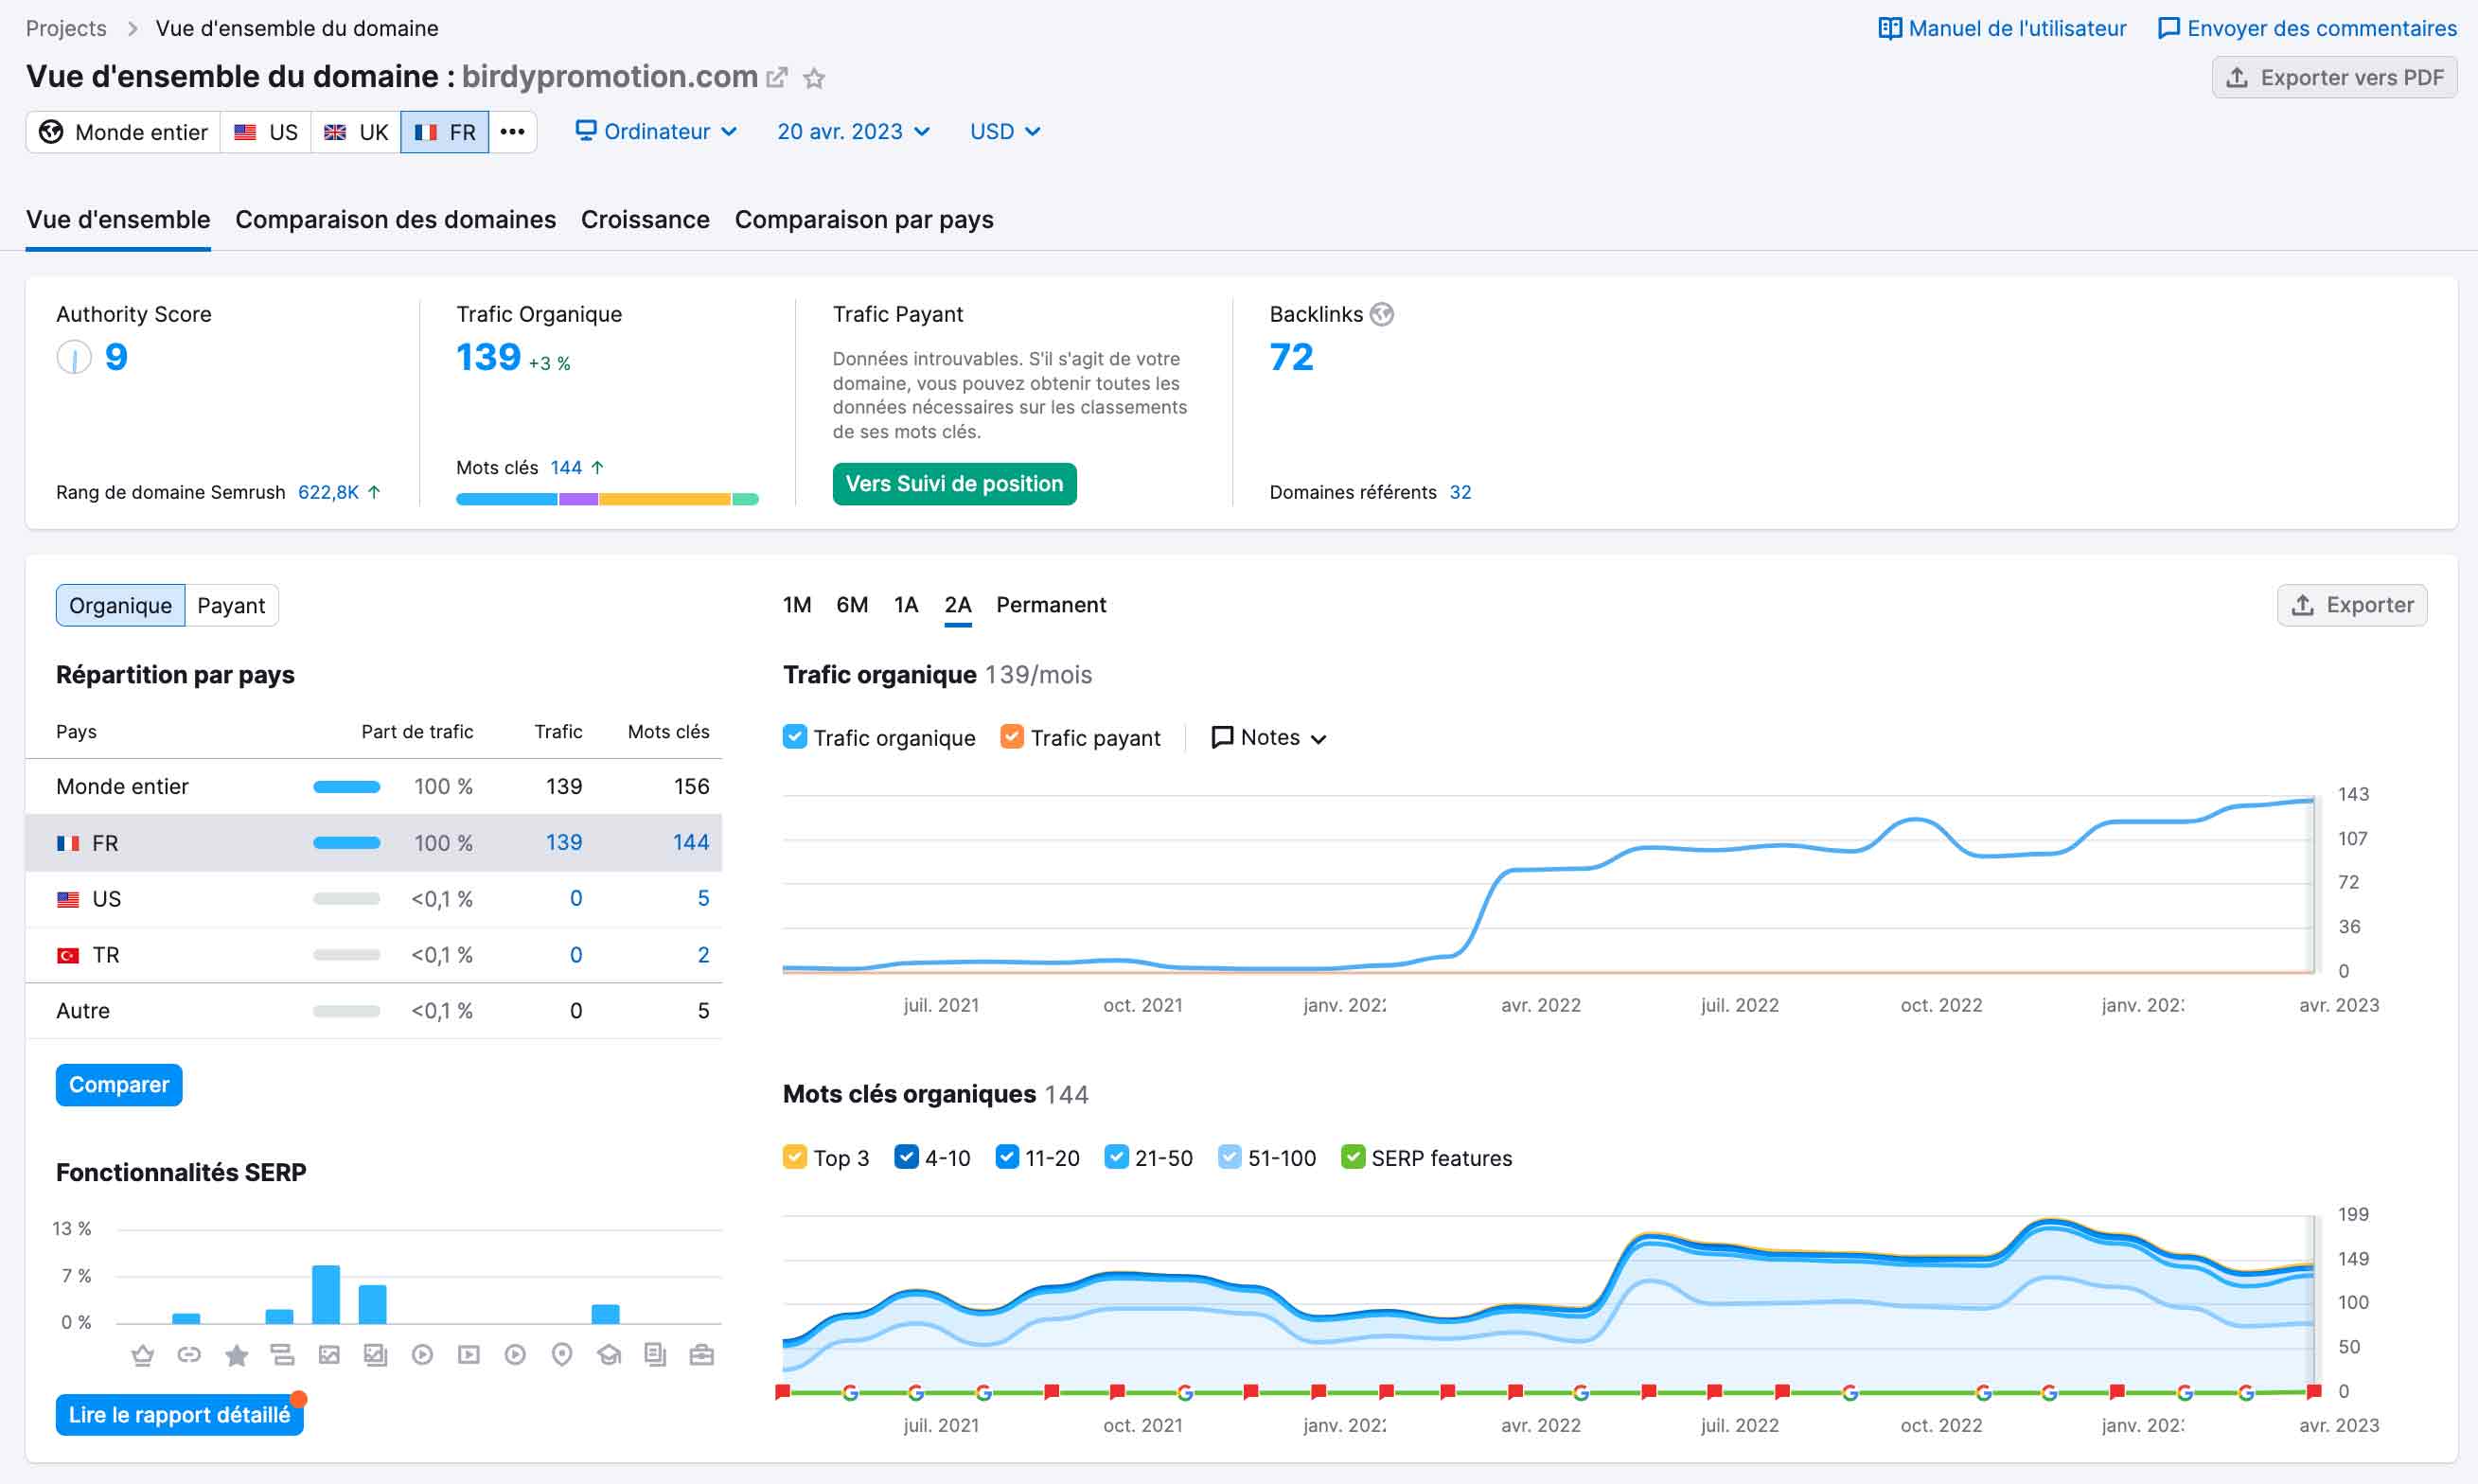Click the graduation cap SERP icon
The width and height of the screenshot is (2478, 1484).
(x=609, y=1355)
